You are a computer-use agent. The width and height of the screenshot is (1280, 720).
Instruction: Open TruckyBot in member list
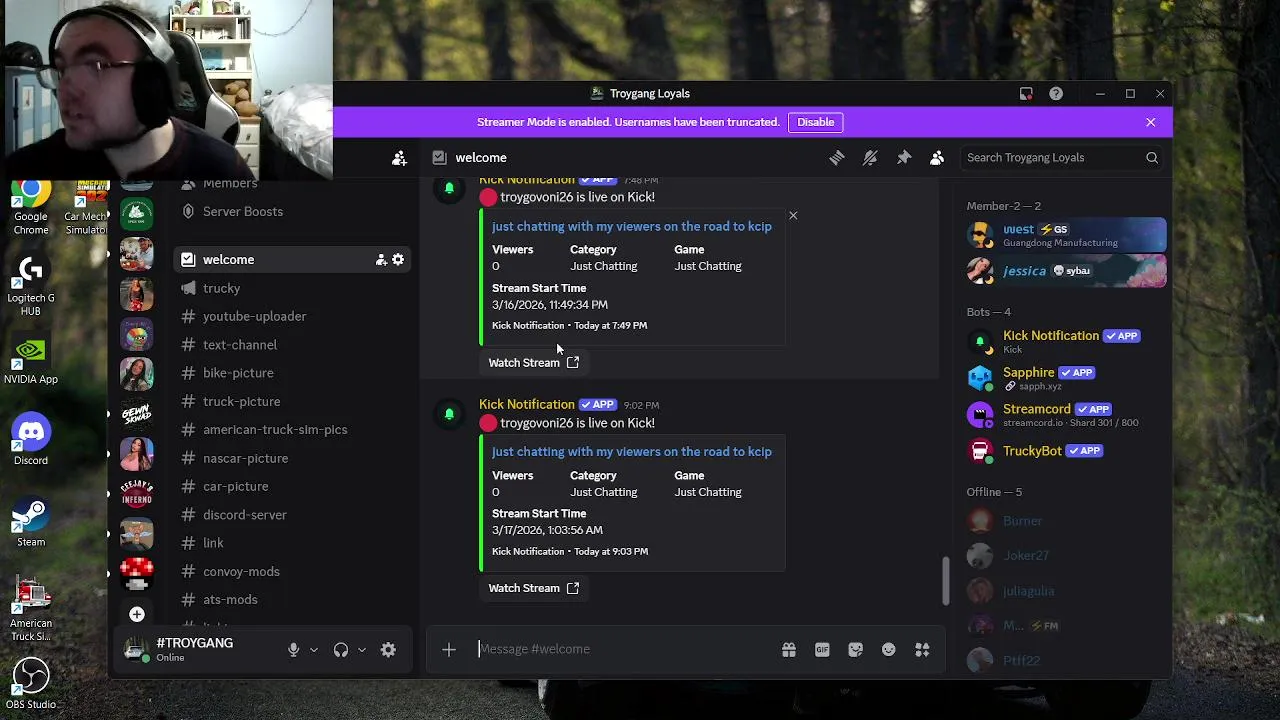click(1066, 451)
